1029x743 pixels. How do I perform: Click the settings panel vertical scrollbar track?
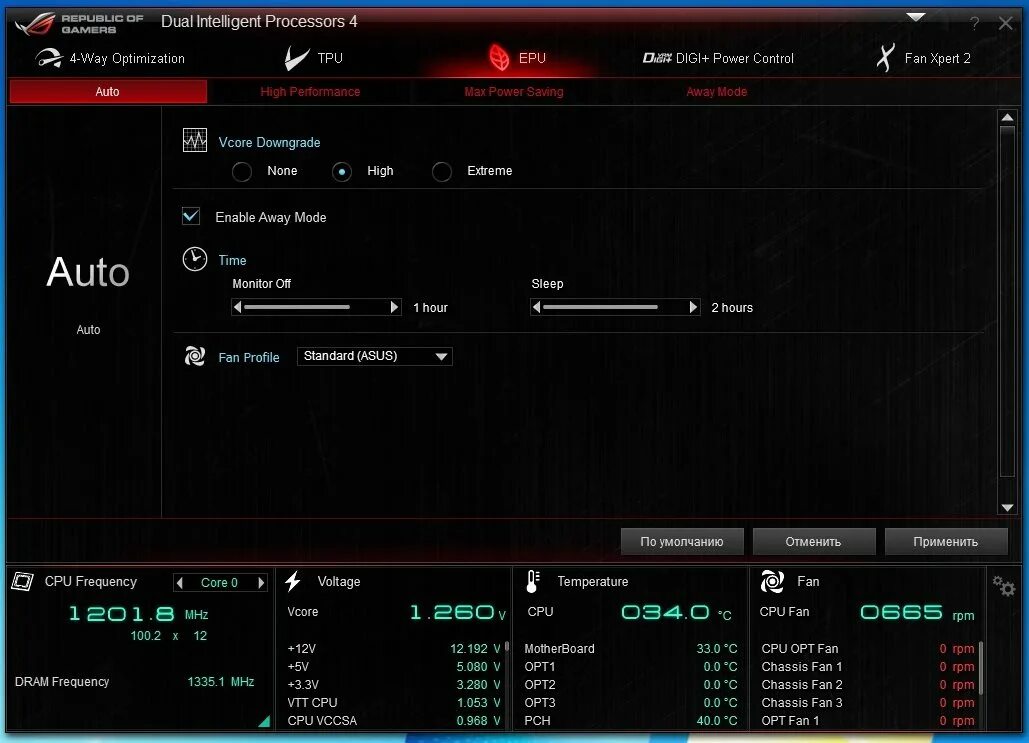click(x=1007, y=302)
